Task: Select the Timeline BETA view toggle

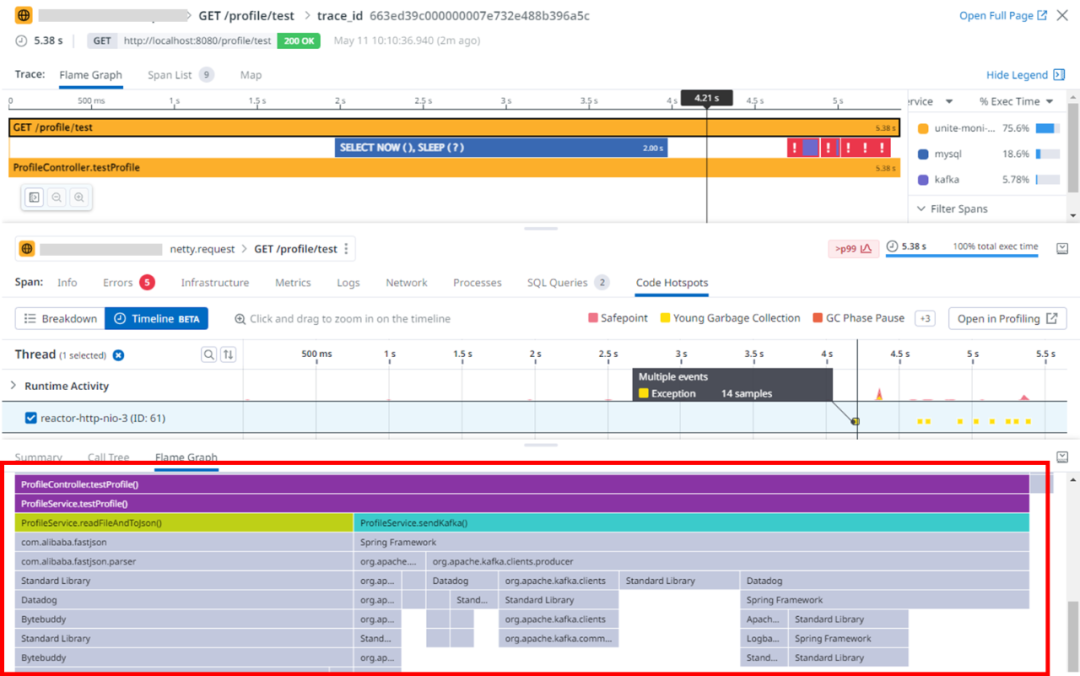Action: [156, 319]
